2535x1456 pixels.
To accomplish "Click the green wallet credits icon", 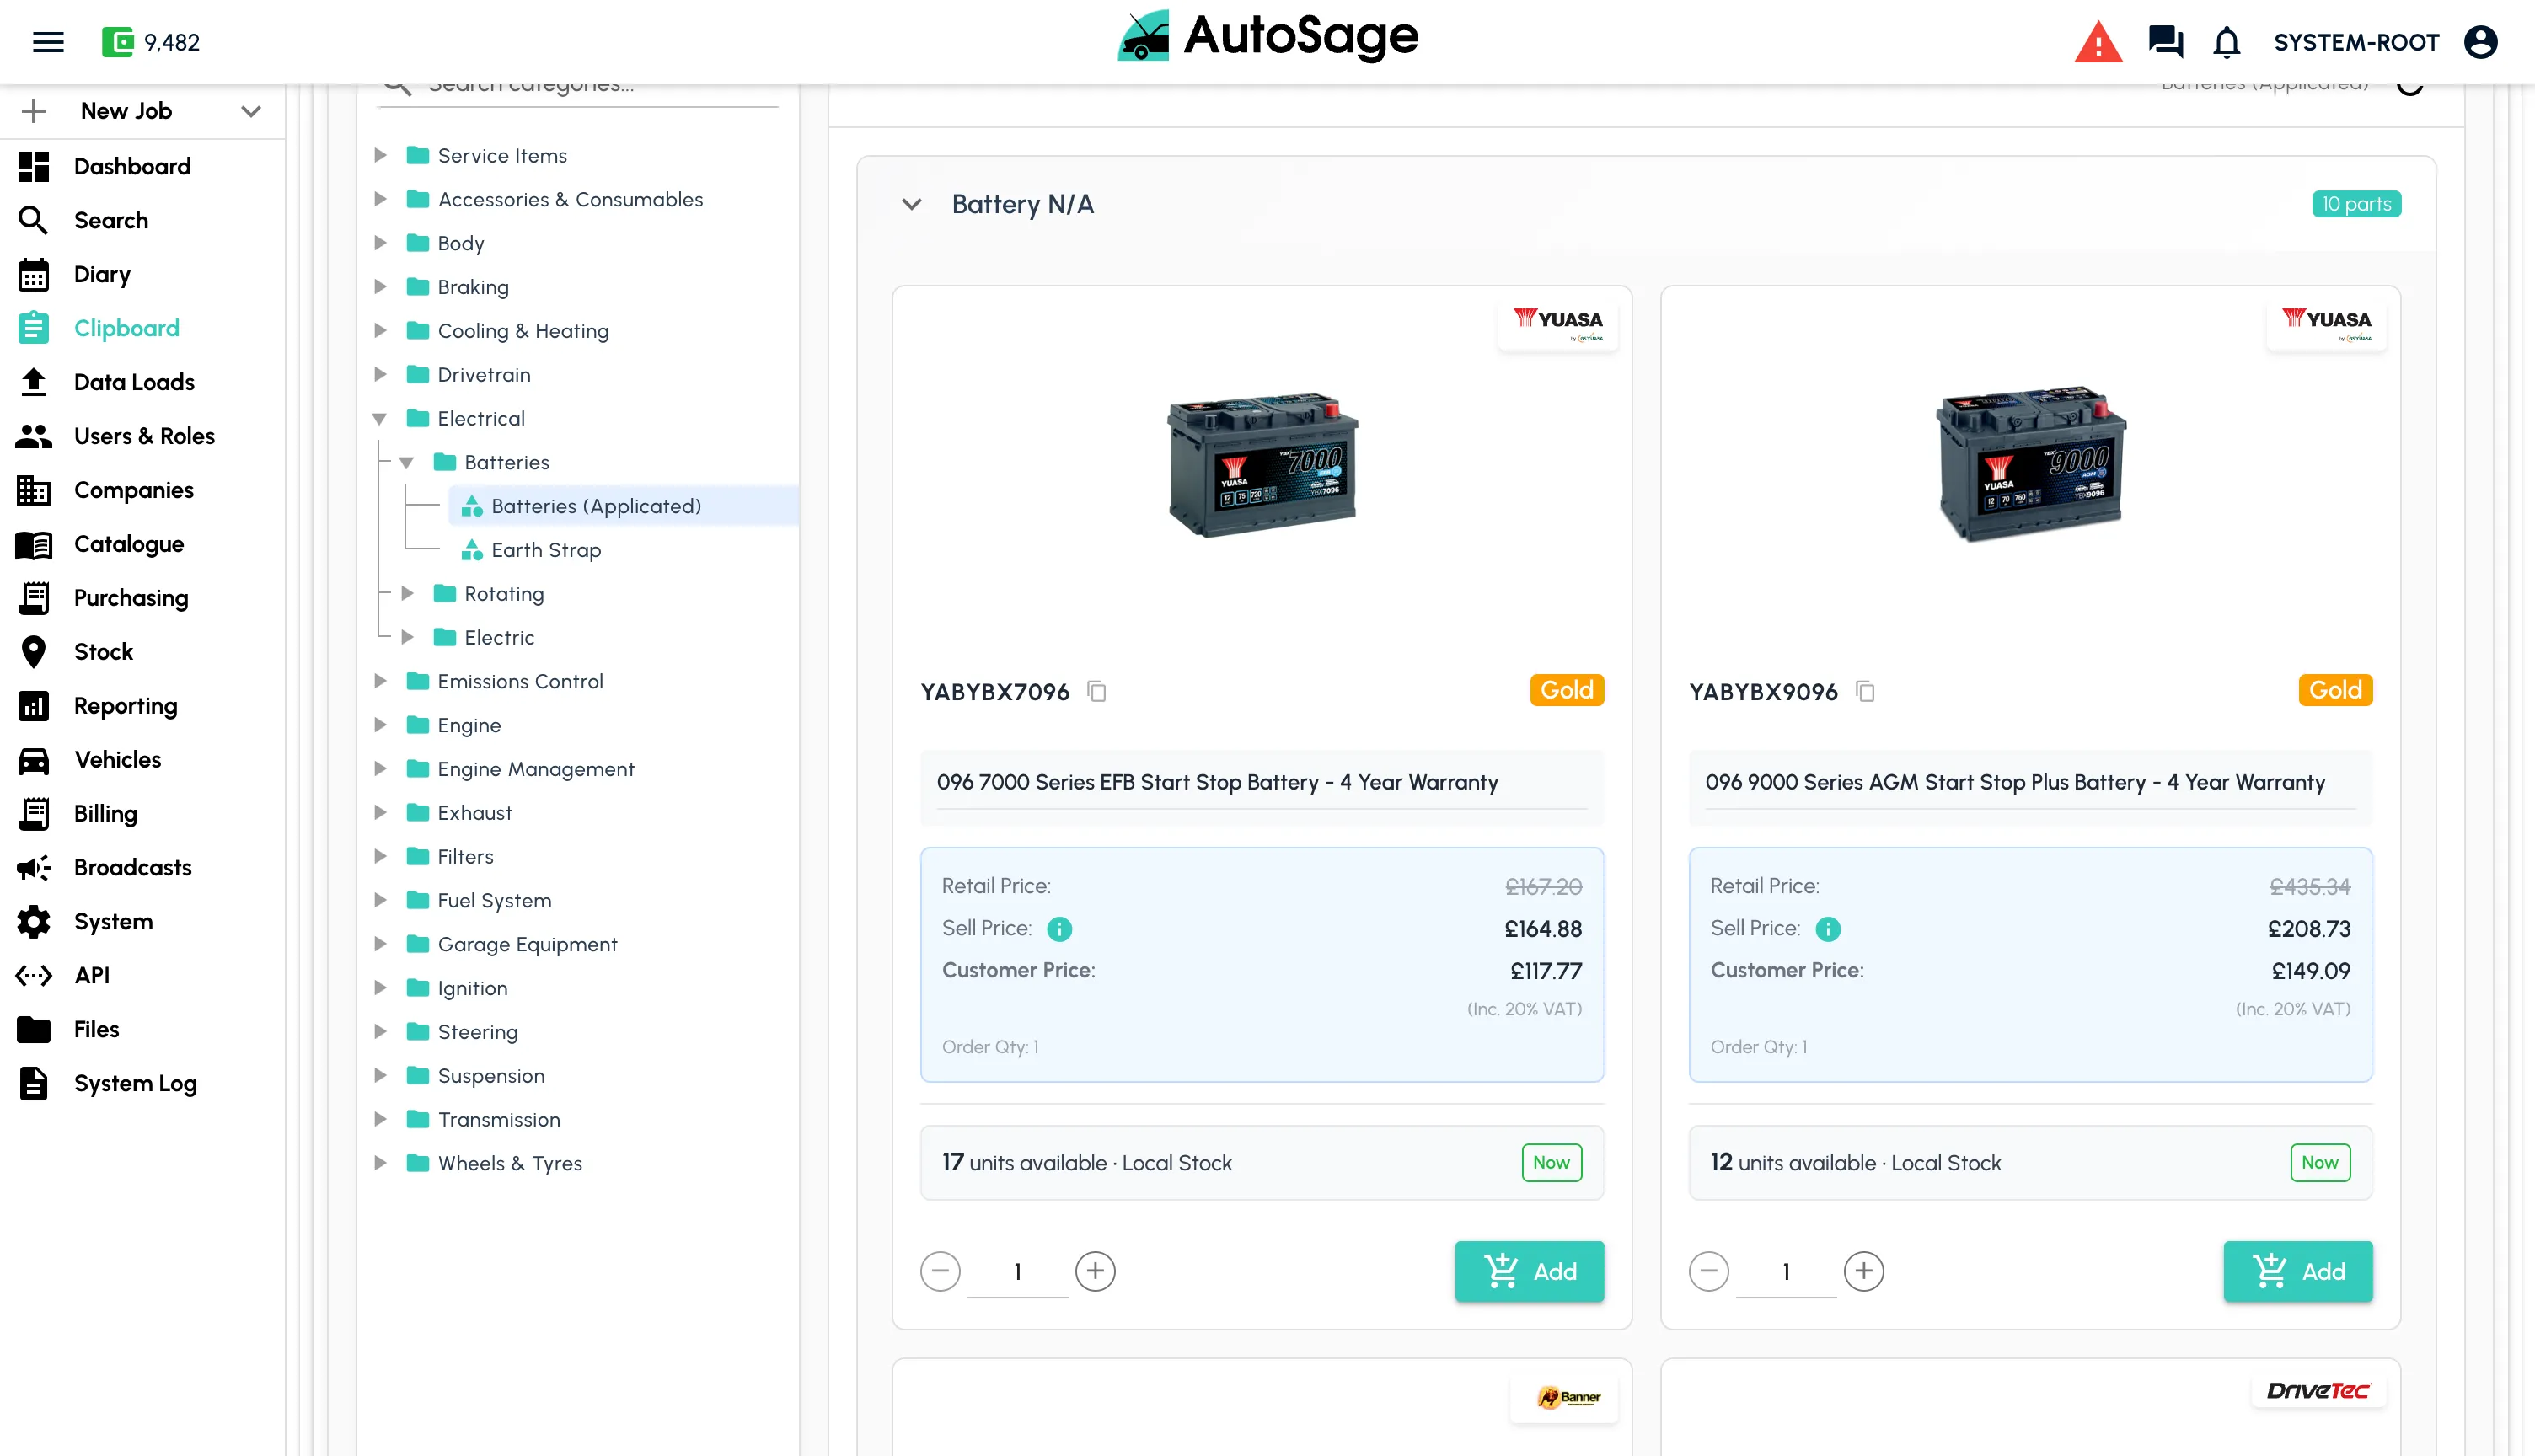I will [x=117, y=42].
